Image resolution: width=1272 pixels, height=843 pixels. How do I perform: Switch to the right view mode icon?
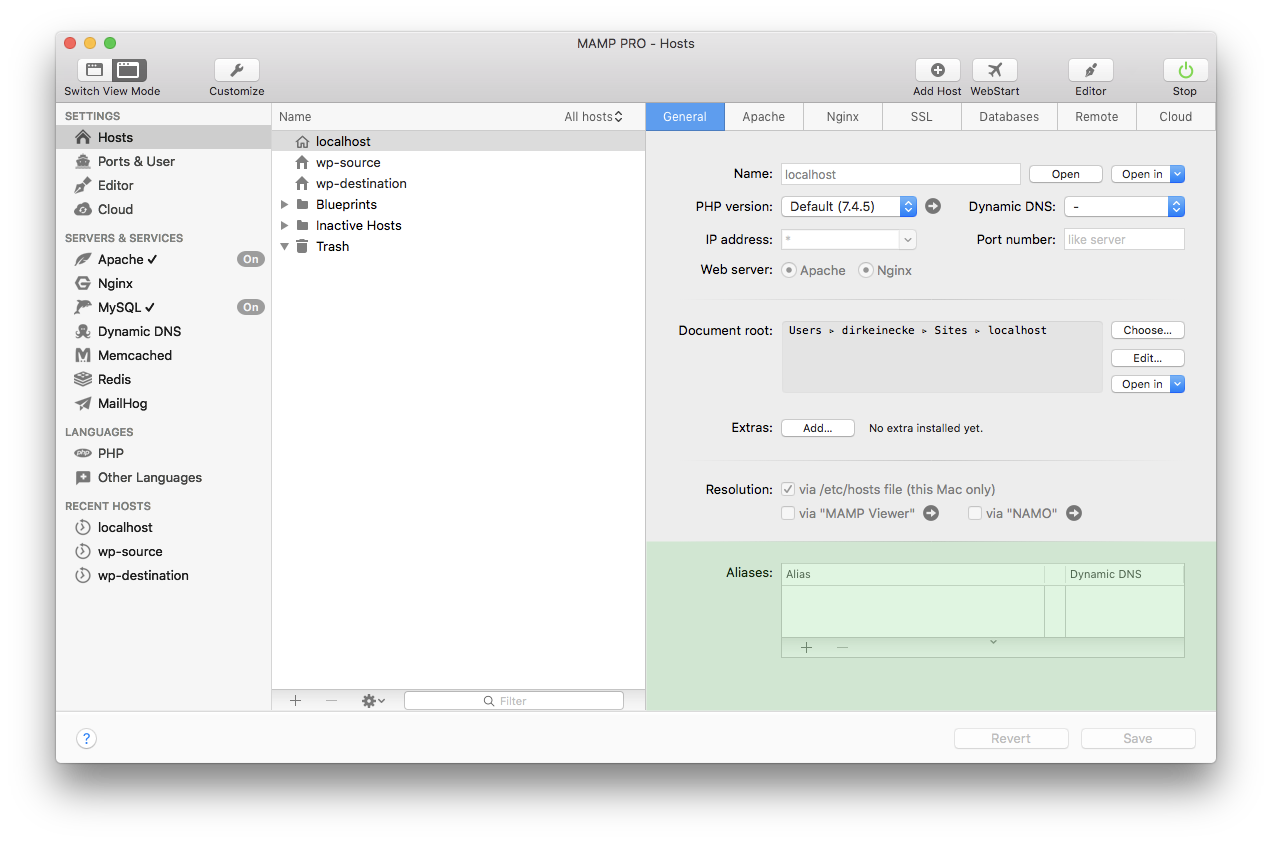[129, 70]
